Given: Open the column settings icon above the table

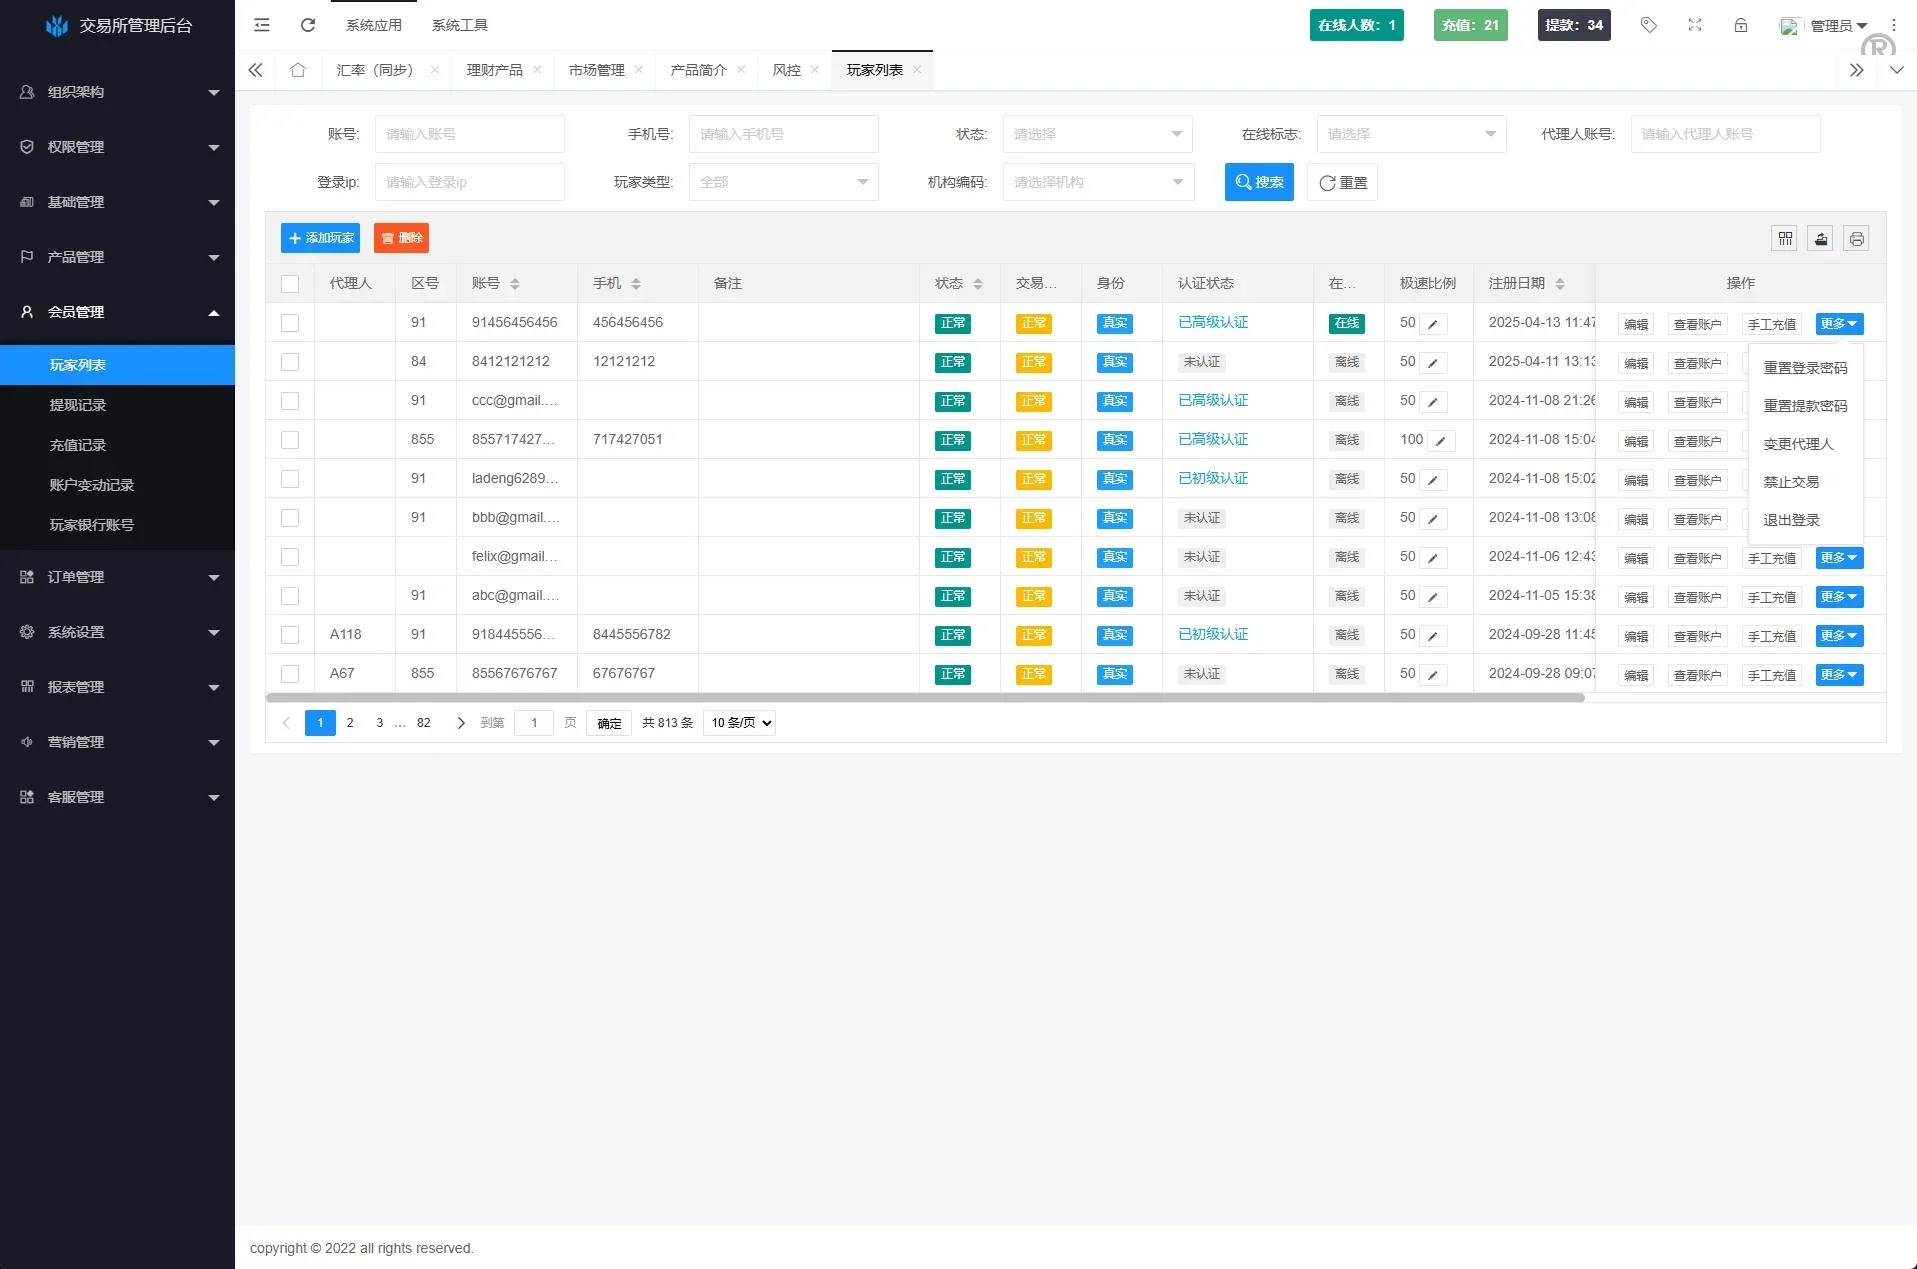Looking at the screenshot, I should point(1786,238).
